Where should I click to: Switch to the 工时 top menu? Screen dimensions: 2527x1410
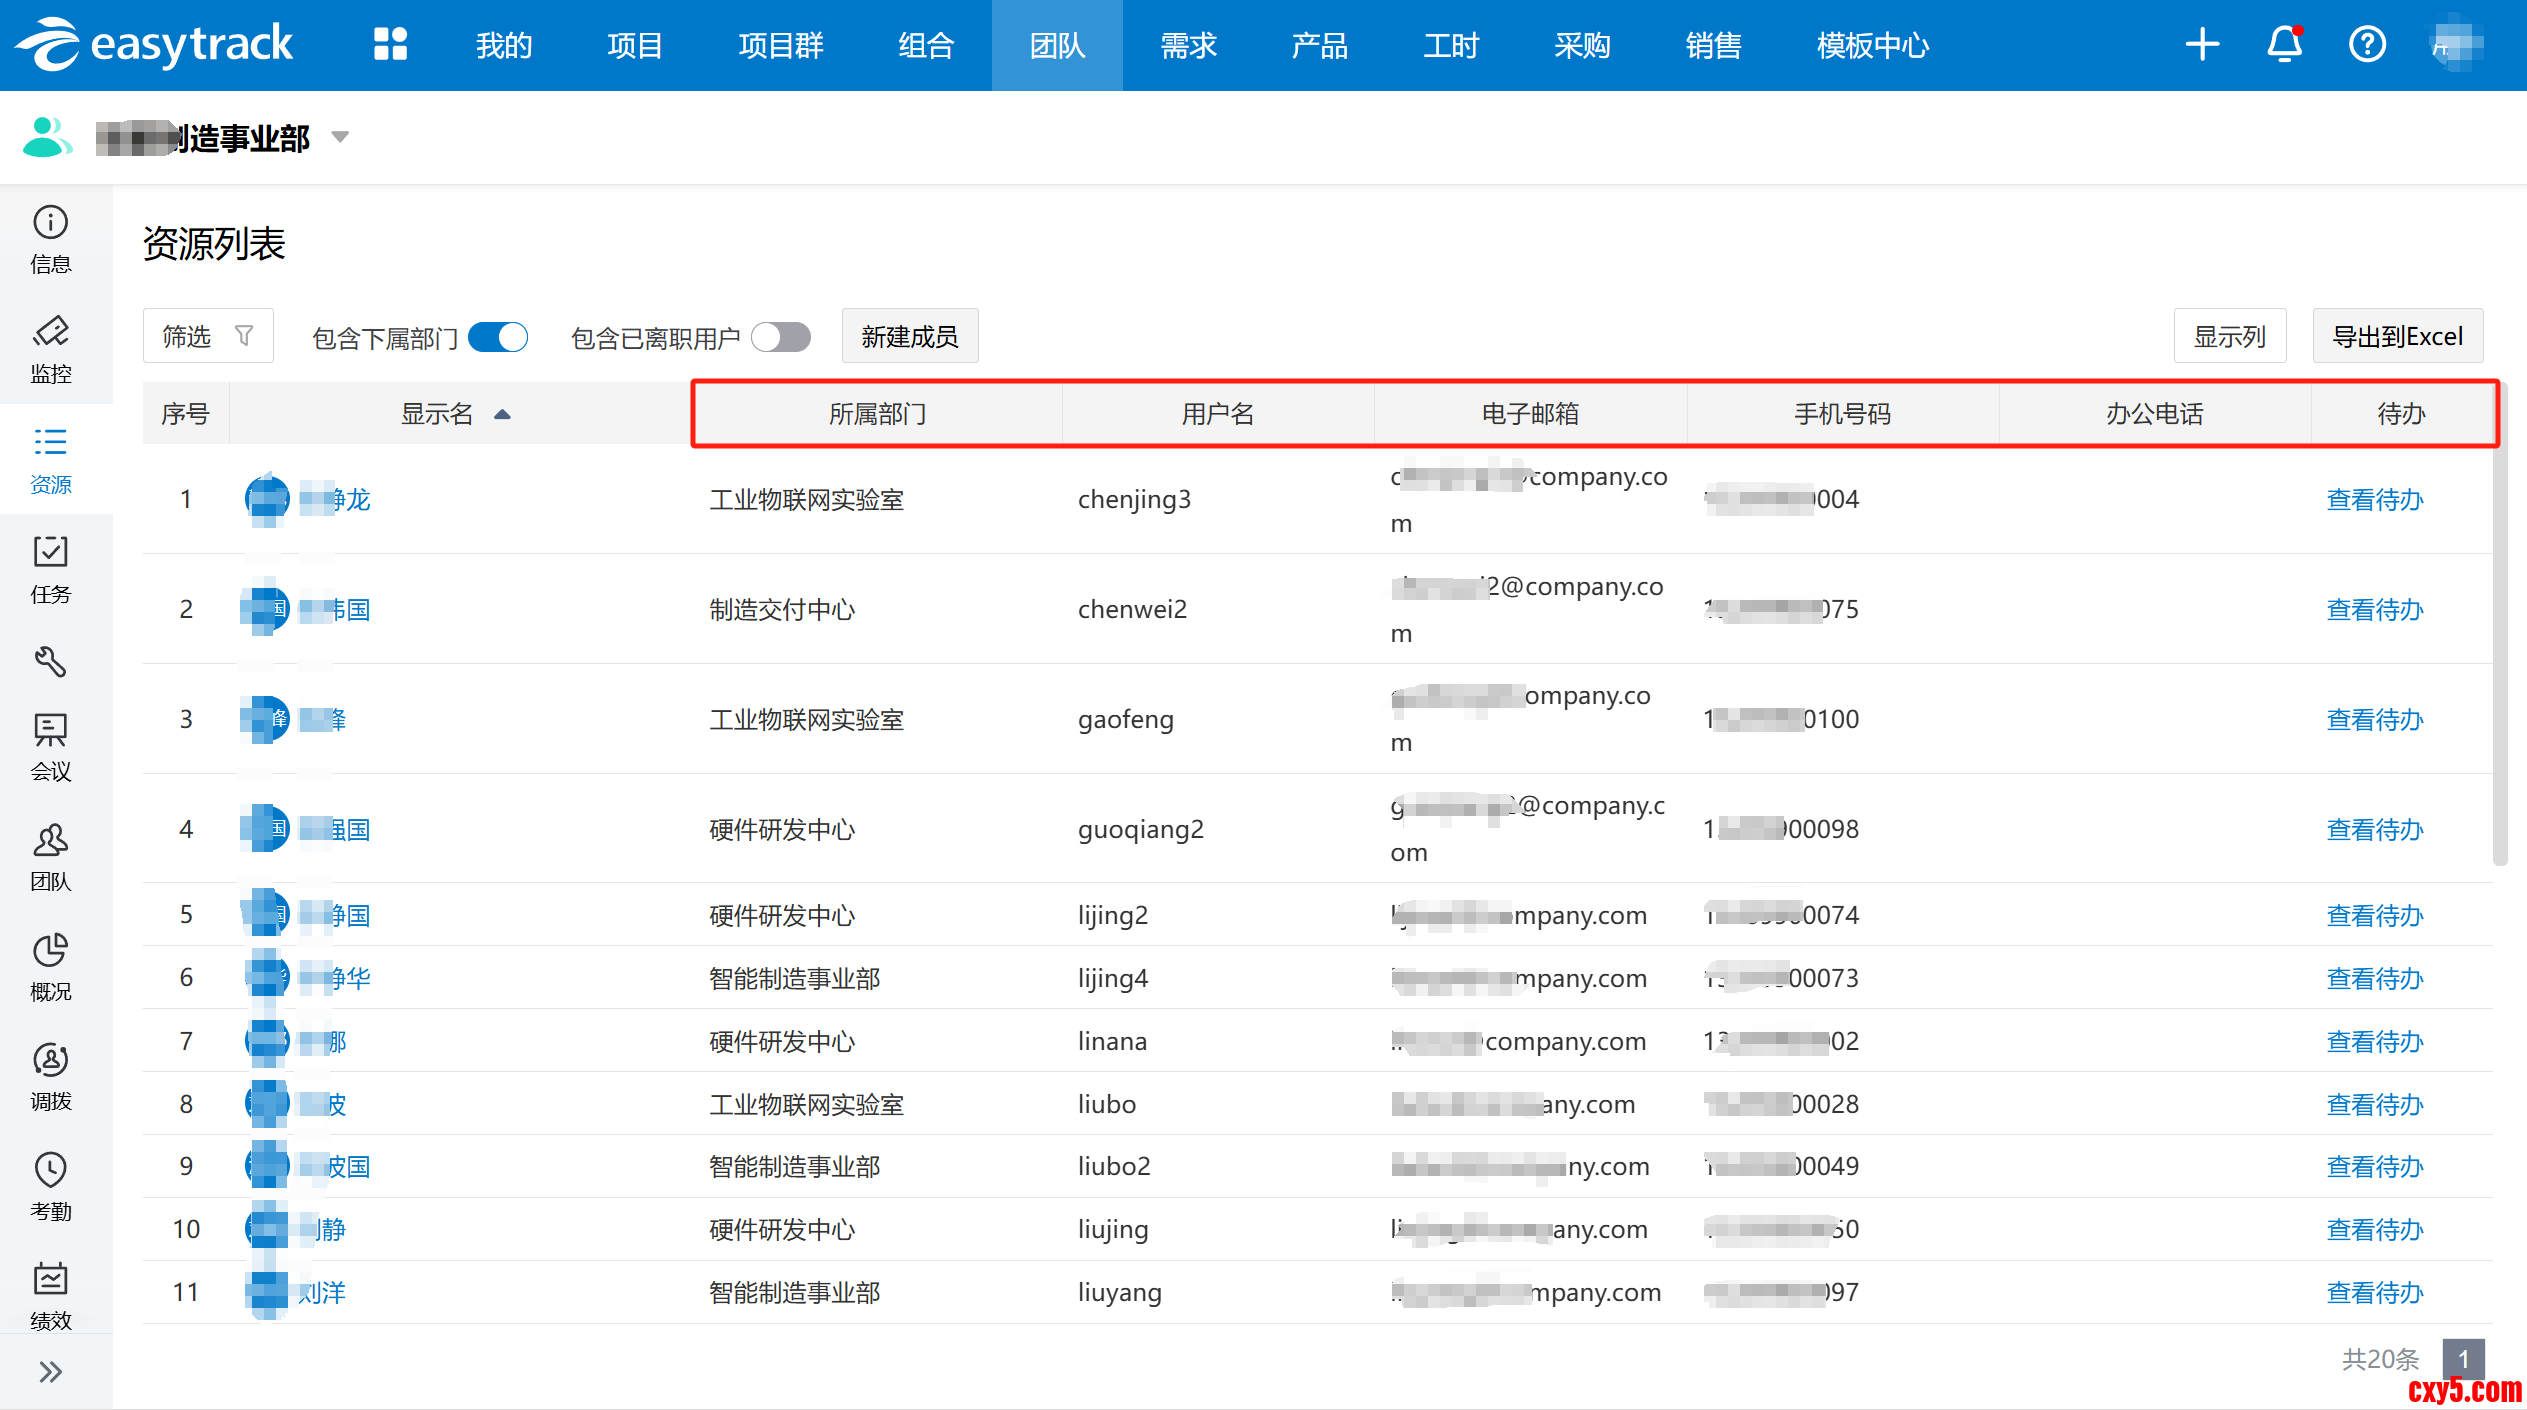pyautogui.click(x=1450, y=45)
